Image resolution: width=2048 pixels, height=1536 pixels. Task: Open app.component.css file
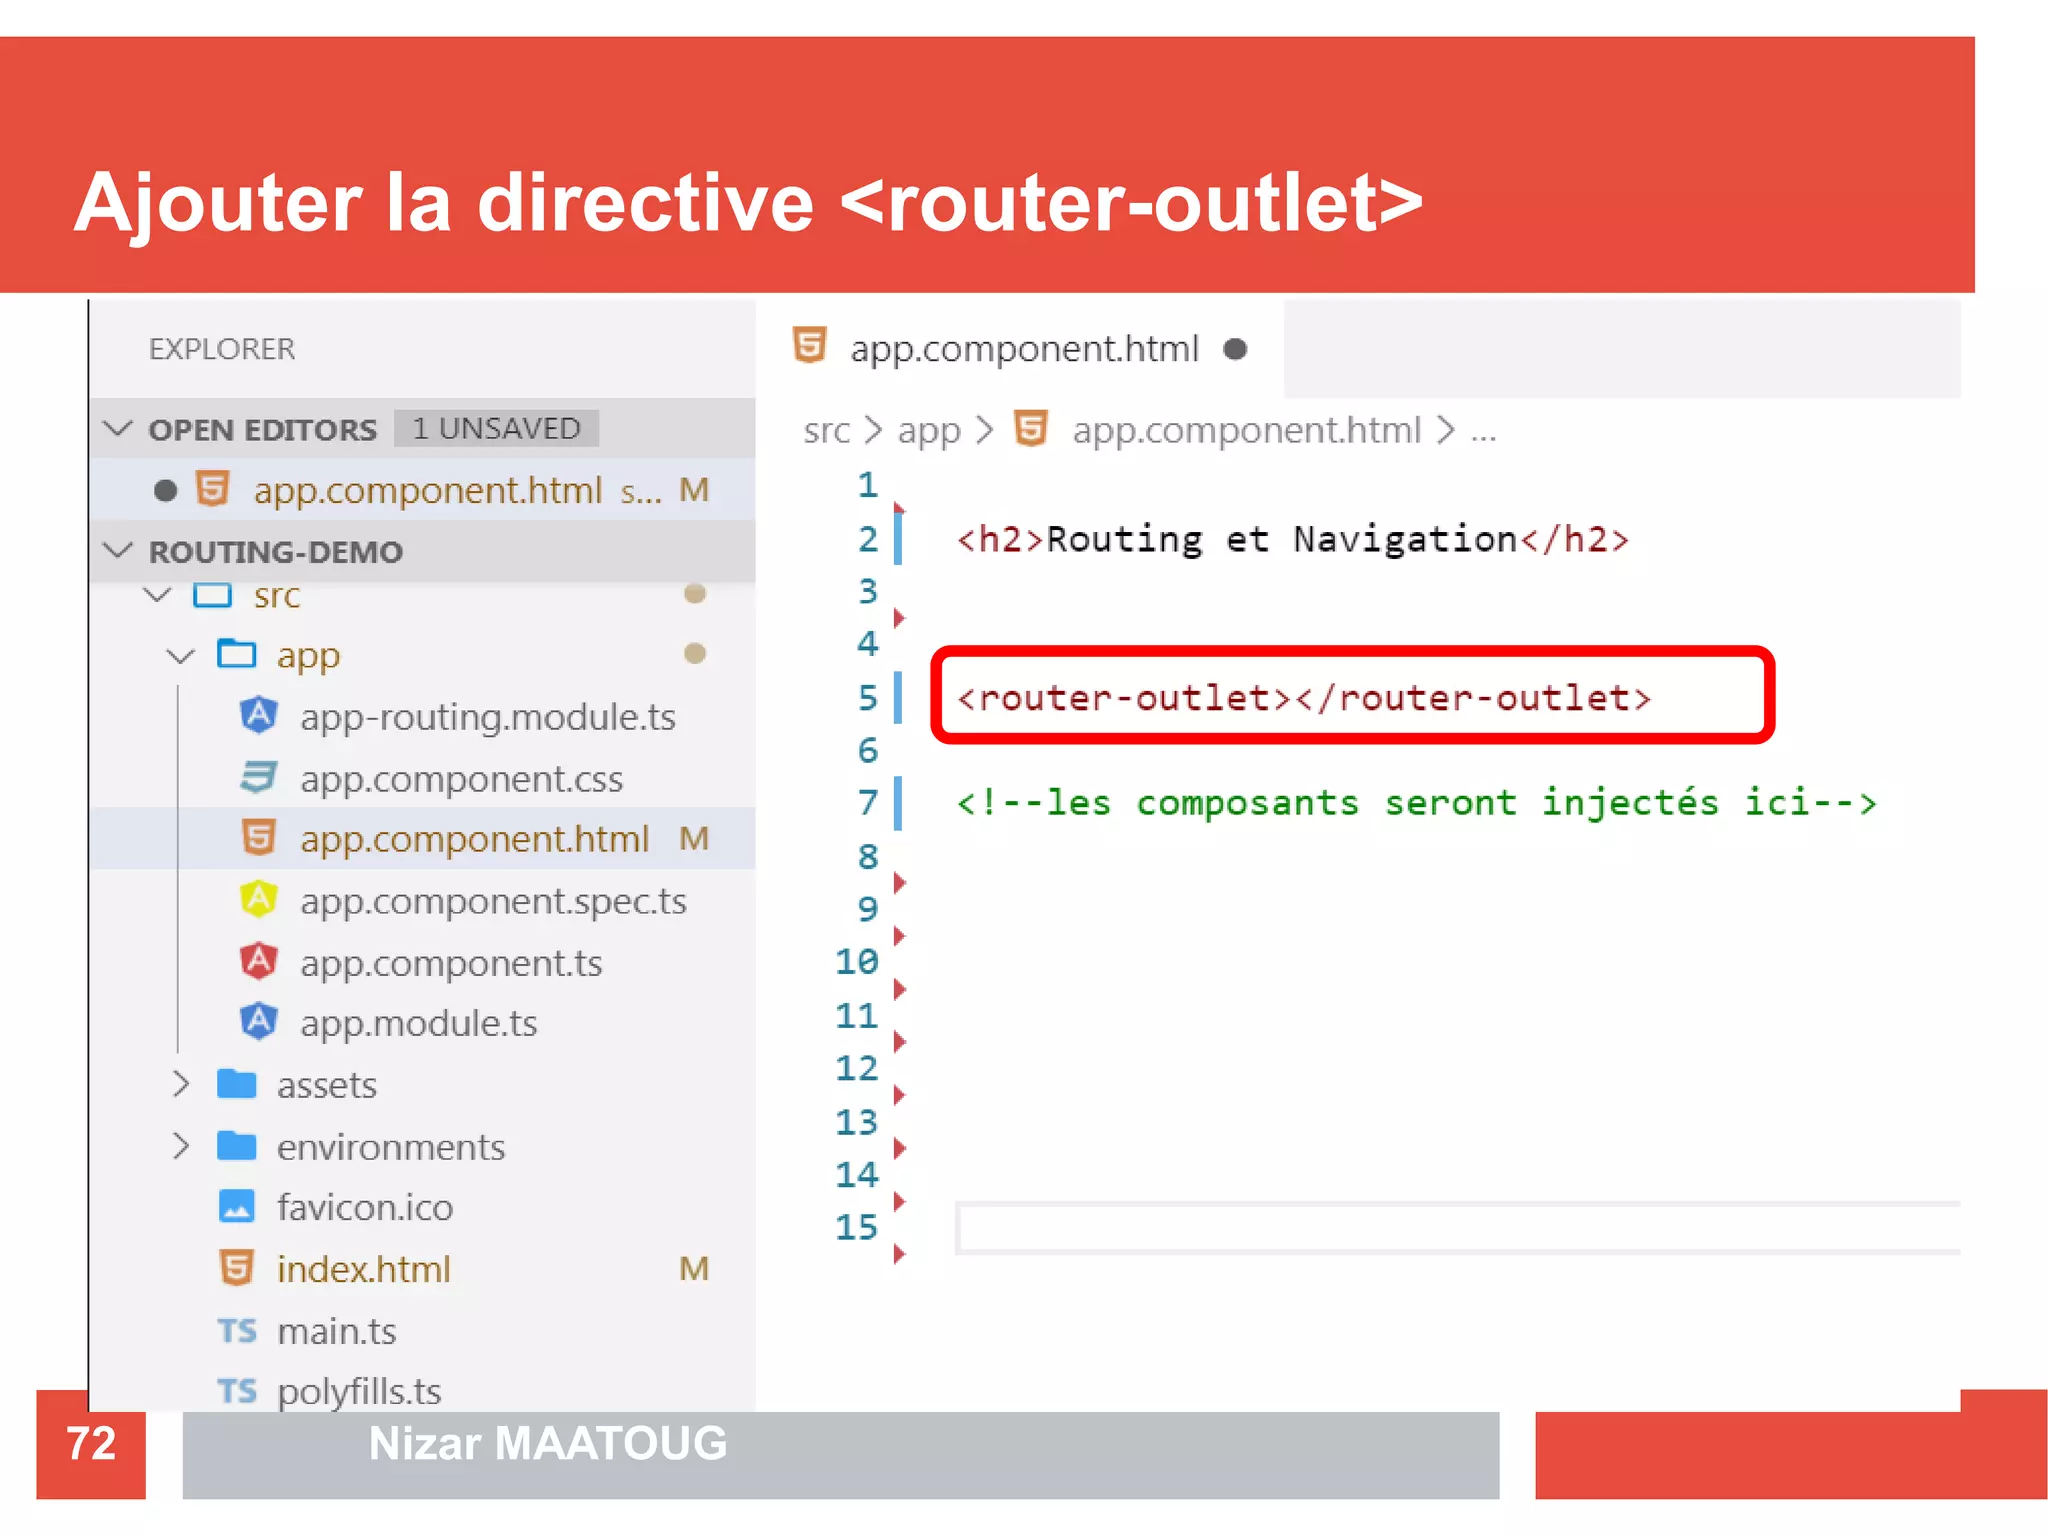point(461,779)
